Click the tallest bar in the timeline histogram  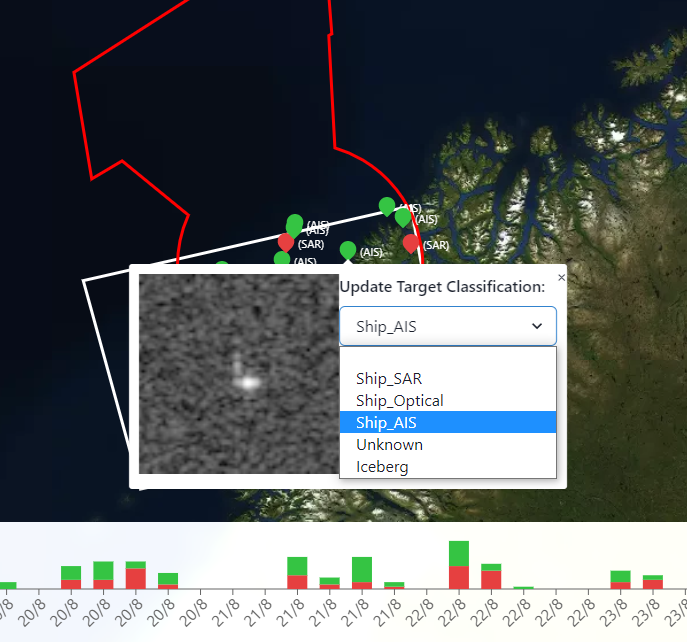459,565
